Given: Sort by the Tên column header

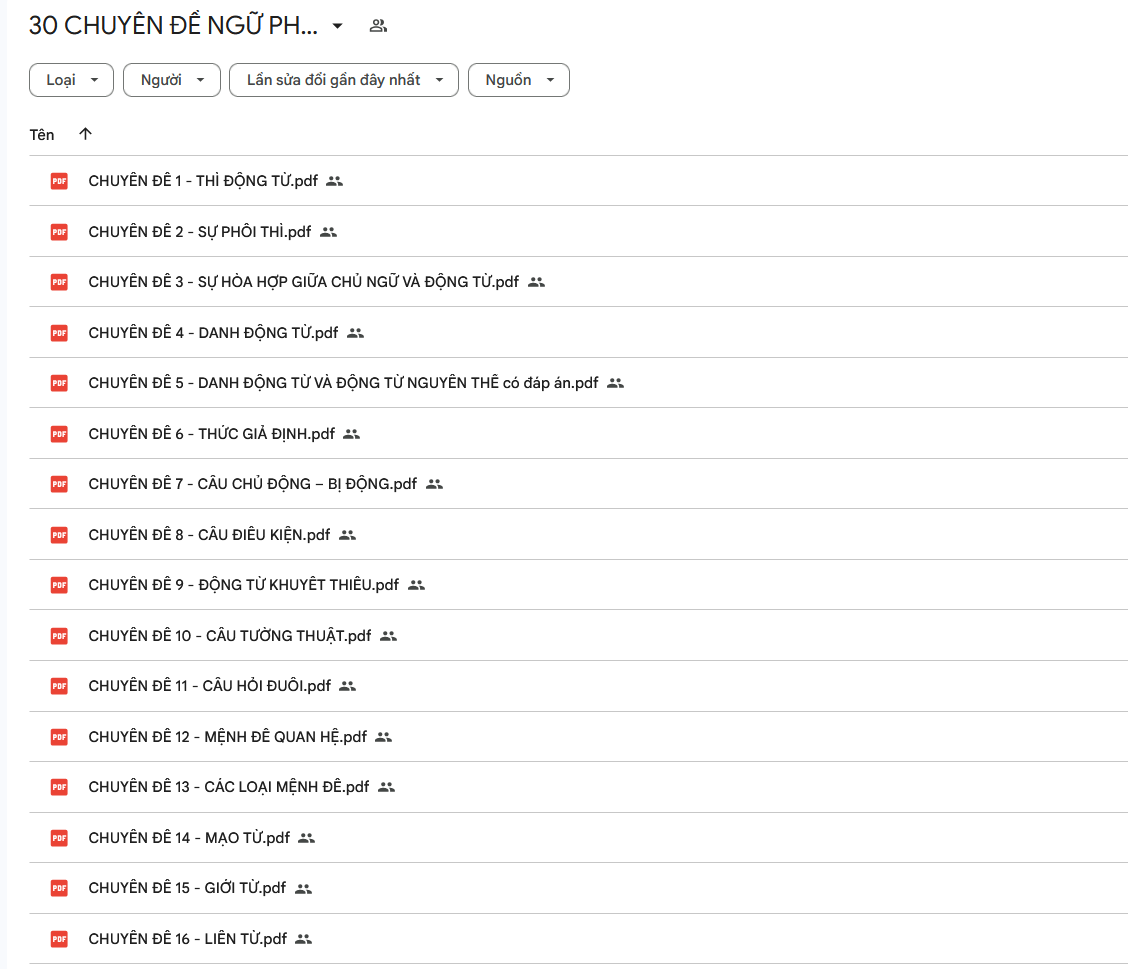Looking at the screenshot, I should coord(42,134).
